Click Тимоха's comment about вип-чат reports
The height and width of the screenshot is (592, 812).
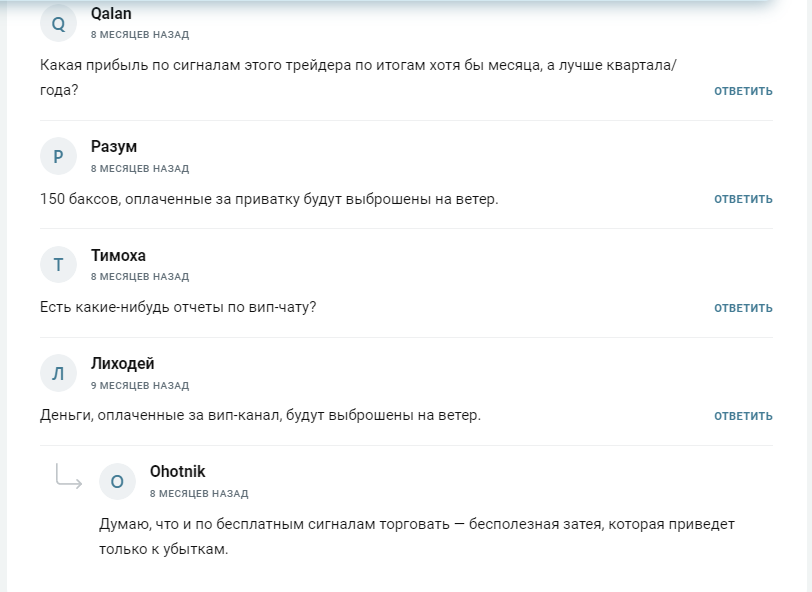(178, 307)
